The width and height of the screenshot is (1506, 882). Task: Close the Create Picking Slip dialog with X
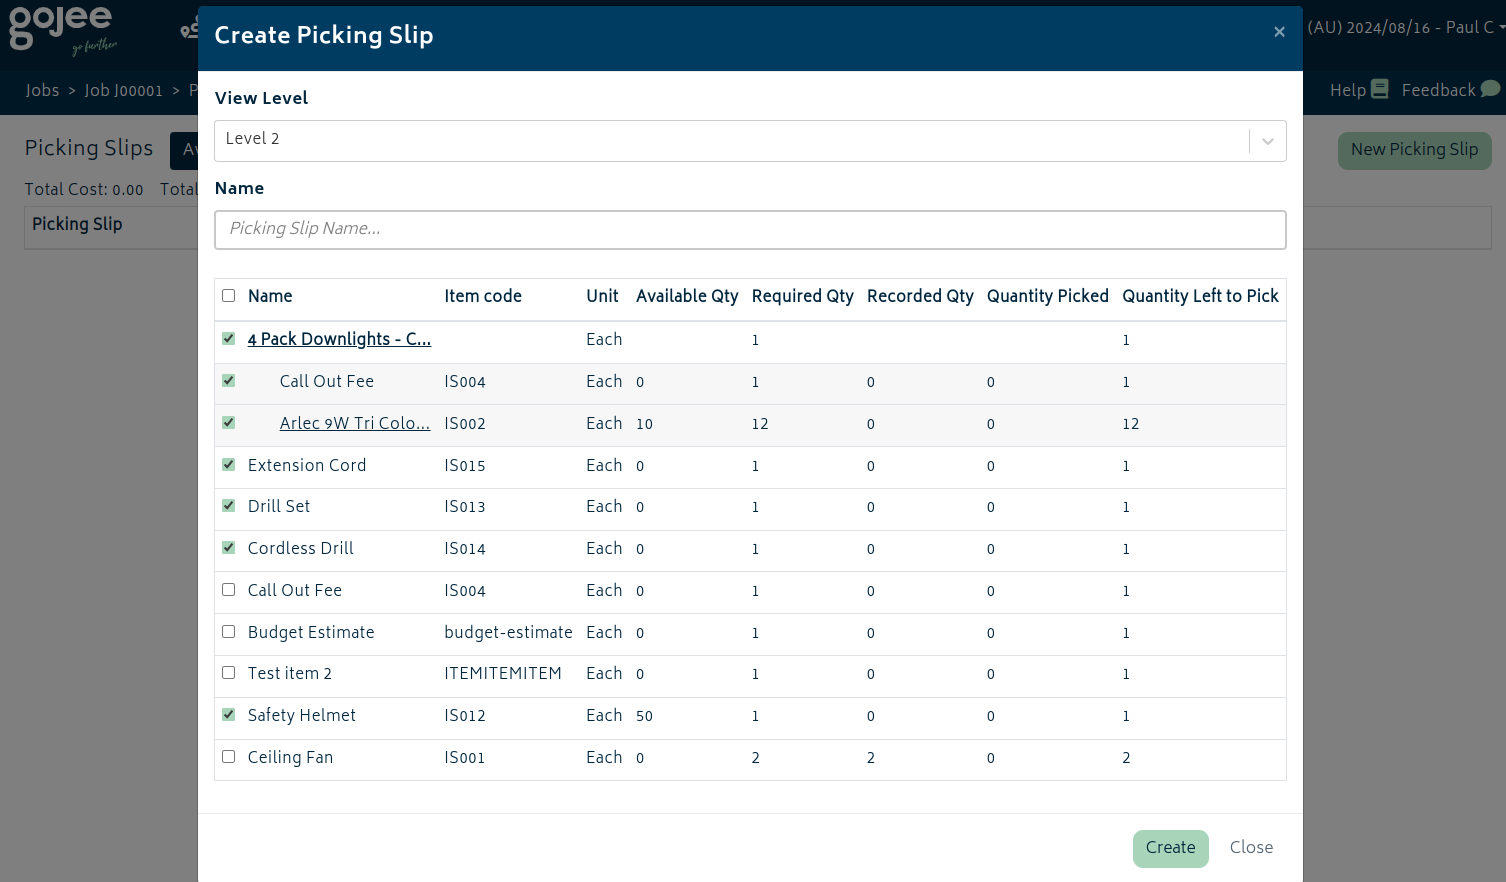(x=1279, y=32)
